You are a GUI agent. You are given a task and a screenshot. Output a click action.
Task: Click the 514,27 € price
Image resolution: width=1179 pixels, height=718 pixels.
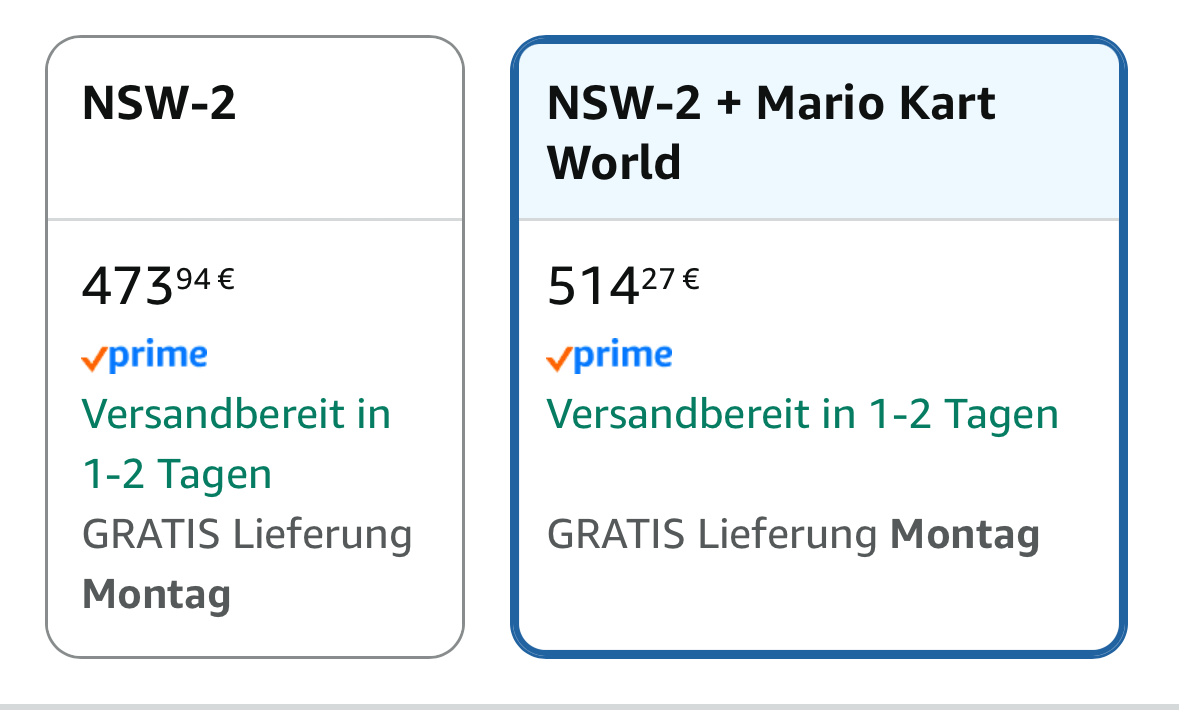pyautogui.click(x=623, y=285)
